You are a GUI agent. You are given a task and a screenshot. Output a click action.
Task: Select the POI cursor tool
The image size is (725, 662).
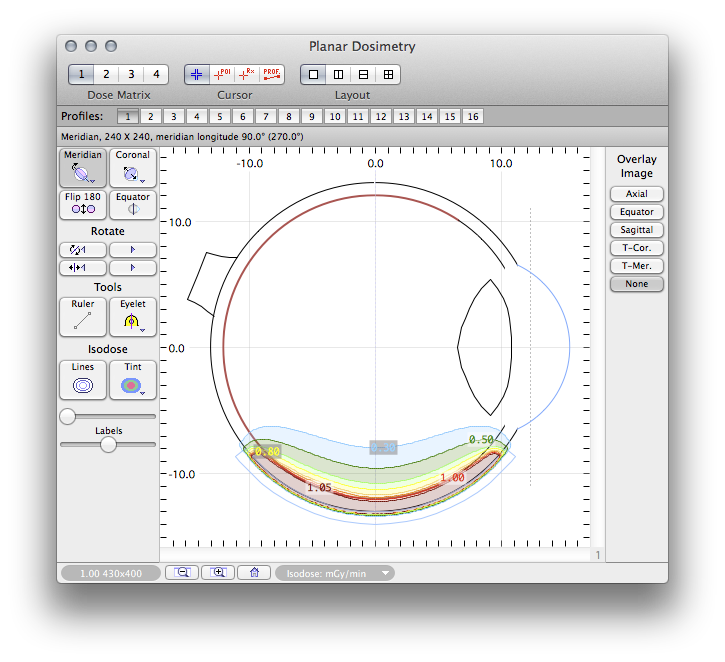click(222, 74)
